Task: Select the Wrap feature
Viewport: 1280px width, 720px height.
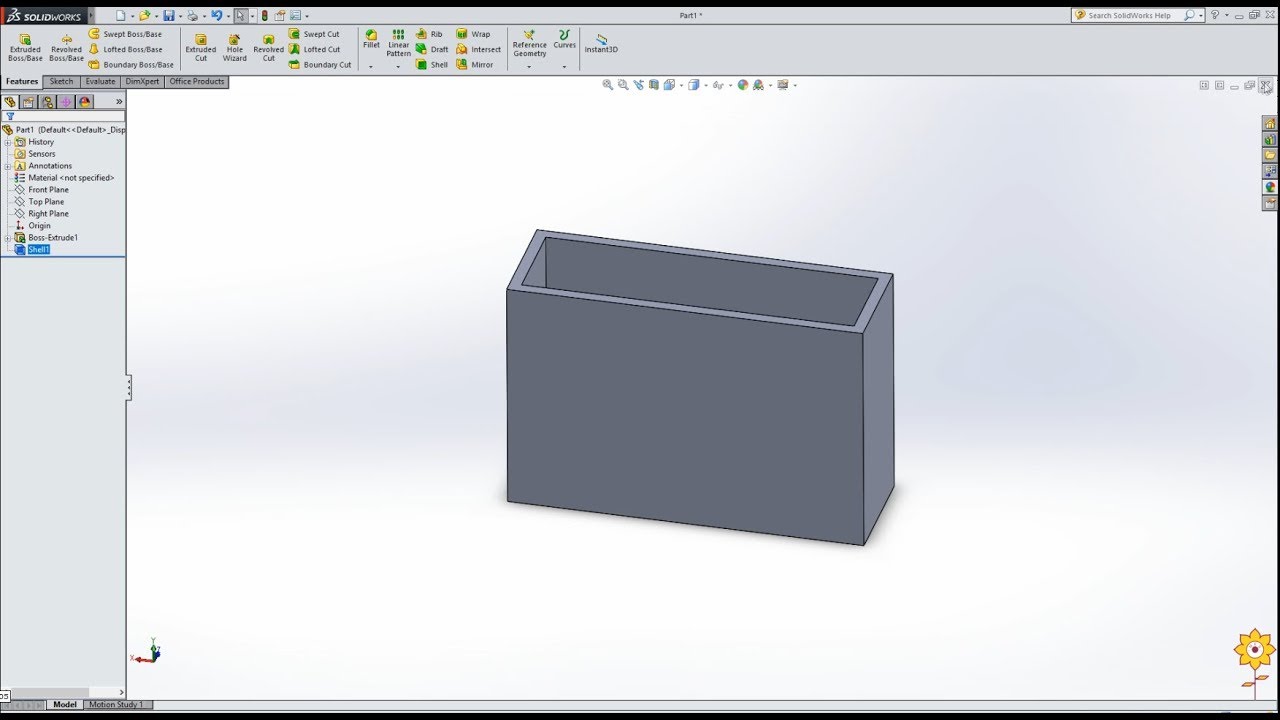Action: coord(473,34)
